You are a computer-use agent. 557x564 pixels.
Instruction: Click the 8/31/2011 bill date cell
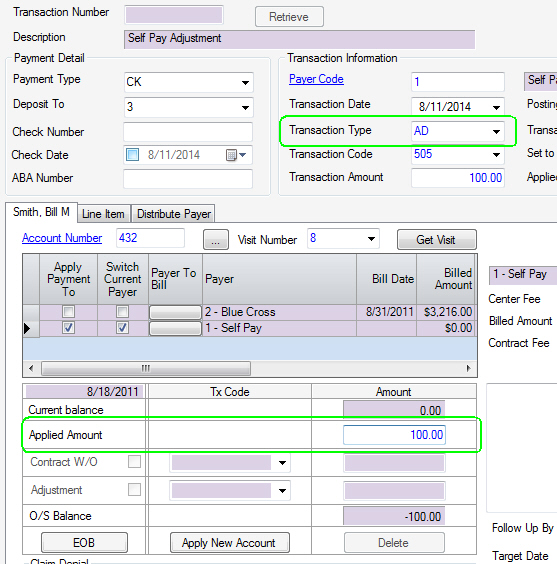387,312
